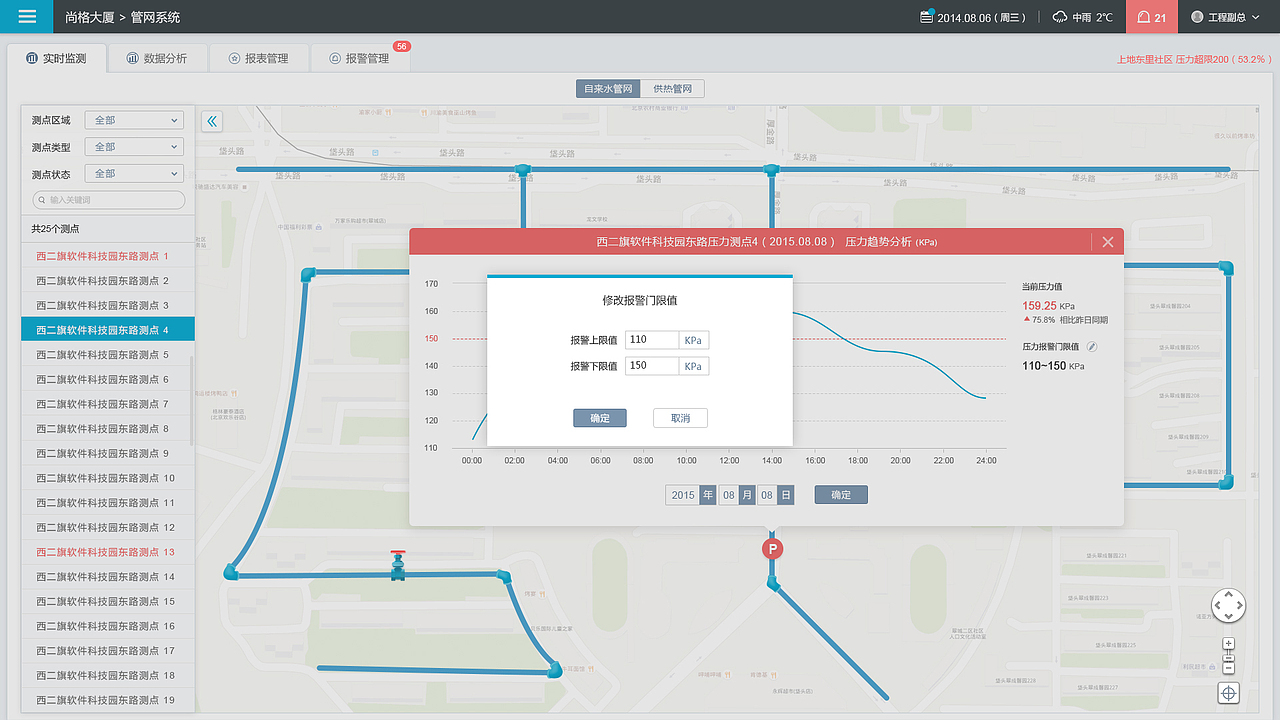
Task: Collapse the measuring point sidebar panel
Action: click(x=212, y=121)
